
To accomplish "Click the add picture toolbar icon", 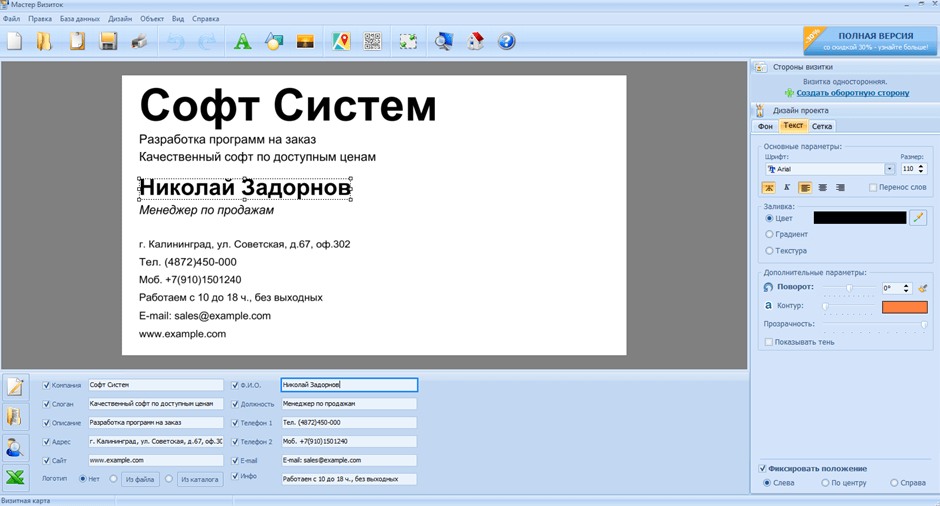I will [306, 42].
